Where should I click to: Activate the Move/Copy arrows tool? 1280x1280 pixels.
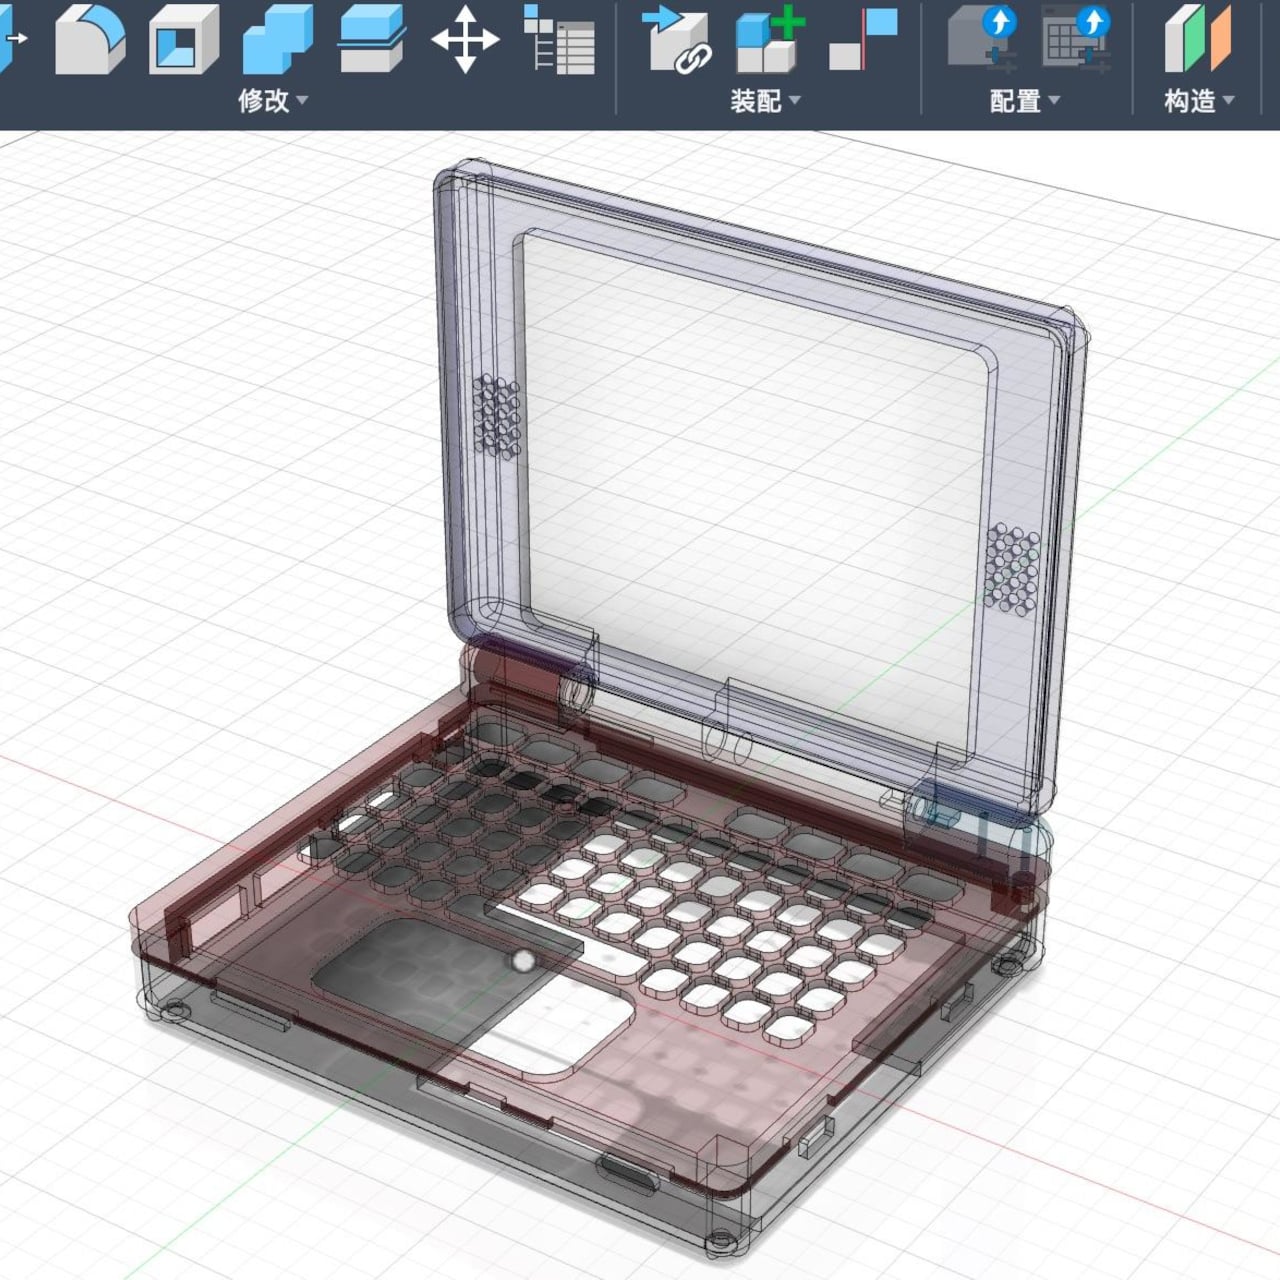(x=465, y=41)
